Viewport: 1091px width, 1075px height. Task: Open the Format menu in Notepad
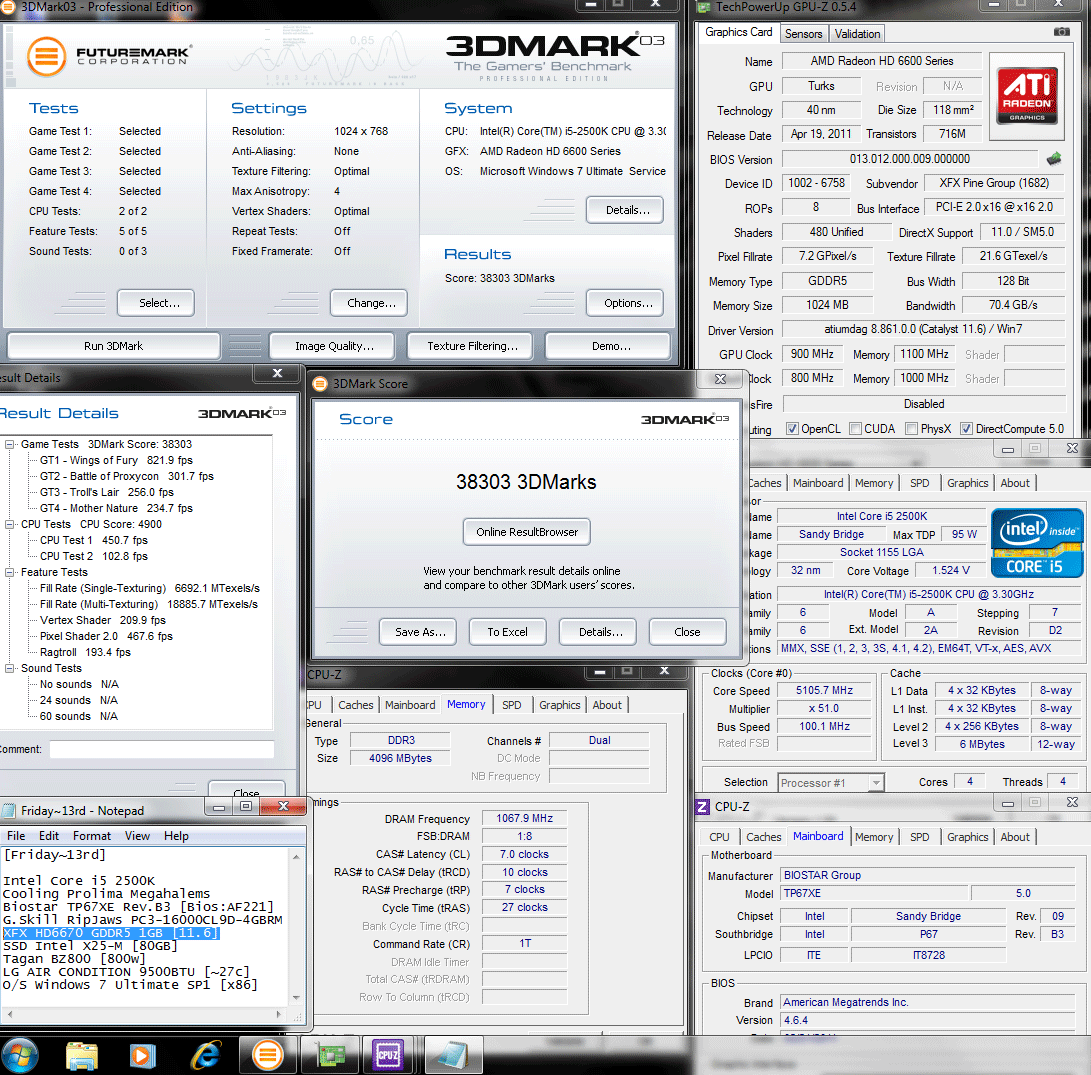point(91,836)
